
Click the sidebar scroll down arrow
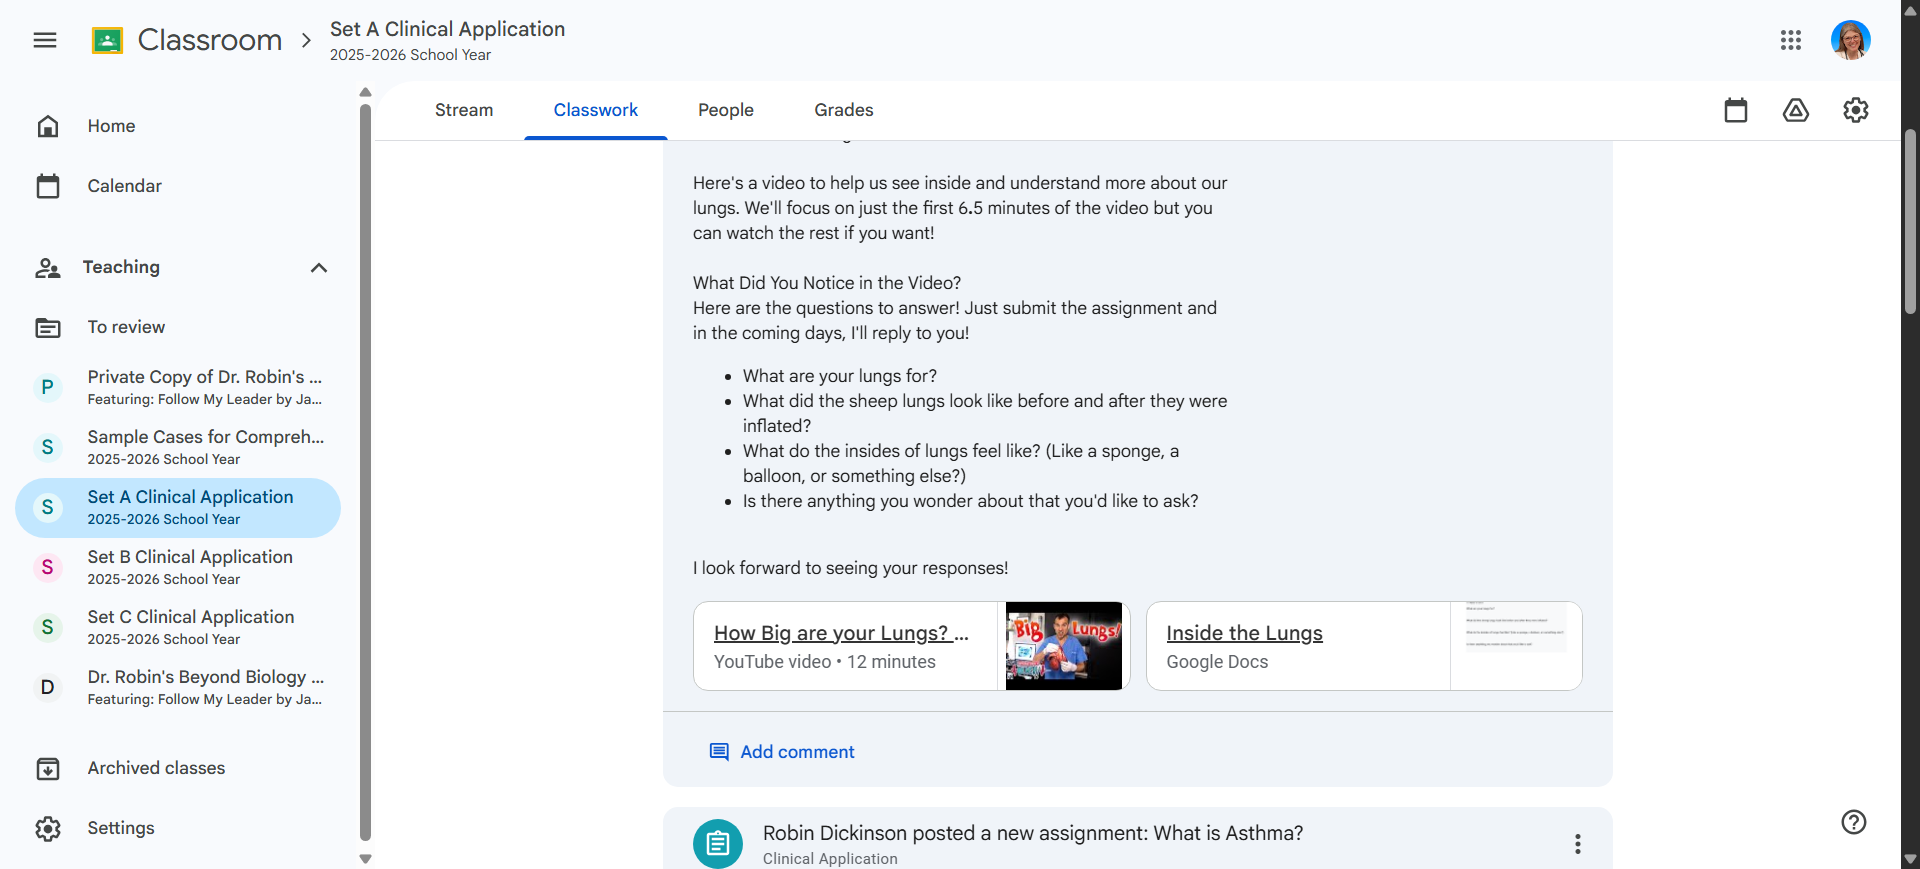pos(365,858)
